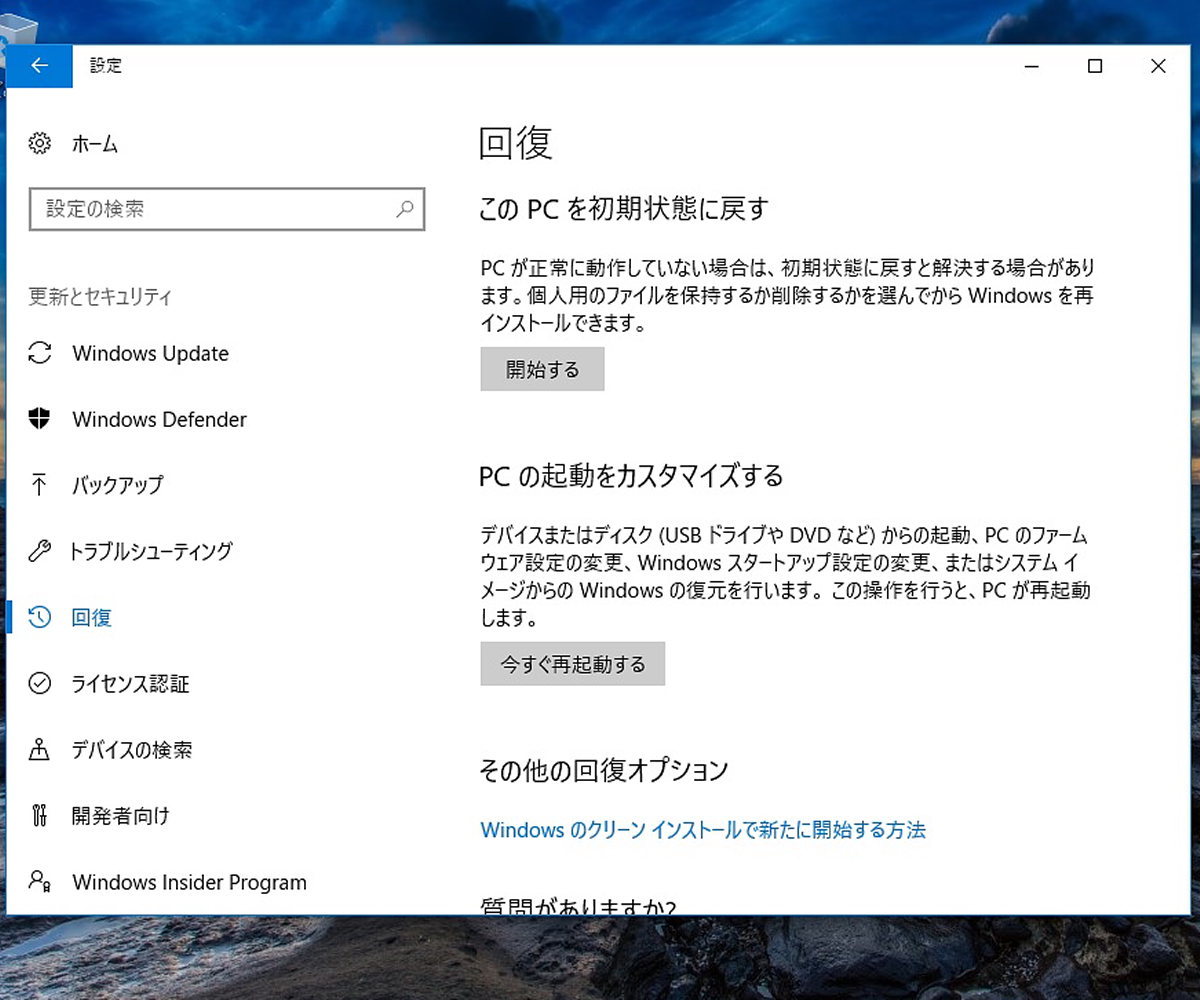The image size is (1200, 1000).
Task: Click the back arrow in Settings
Action: tap(39, 66)
